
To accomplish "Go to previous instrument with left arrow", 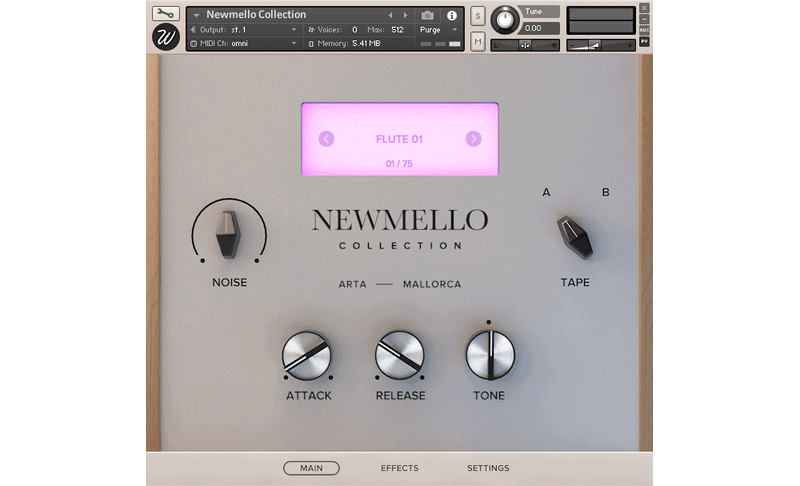I will (391, 15).
